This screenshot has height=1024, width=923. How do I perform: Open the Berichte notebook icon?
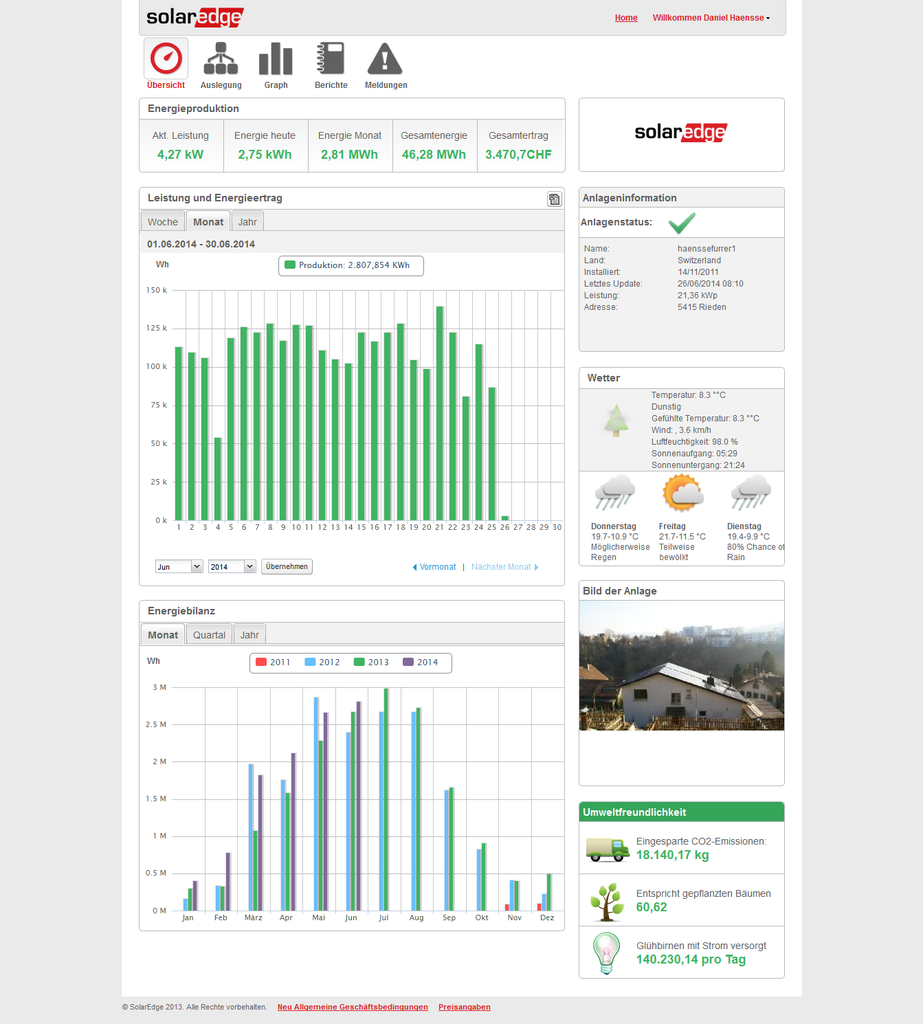point(330,59)
